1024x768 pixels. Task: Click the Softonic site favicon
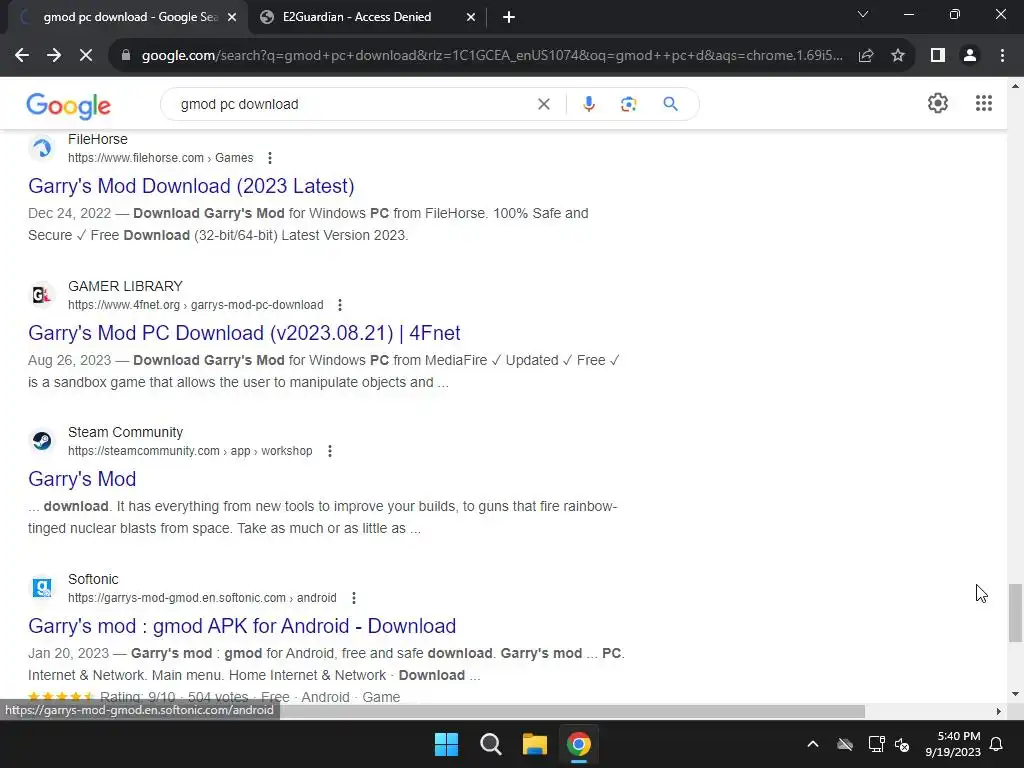[42, 588]
